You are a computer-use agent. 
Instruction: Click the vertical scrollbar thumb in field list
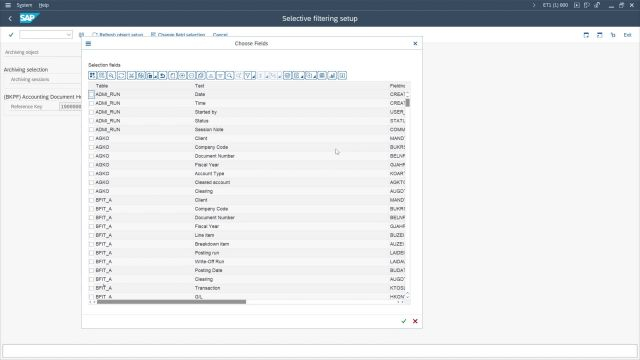pos(407,103)
